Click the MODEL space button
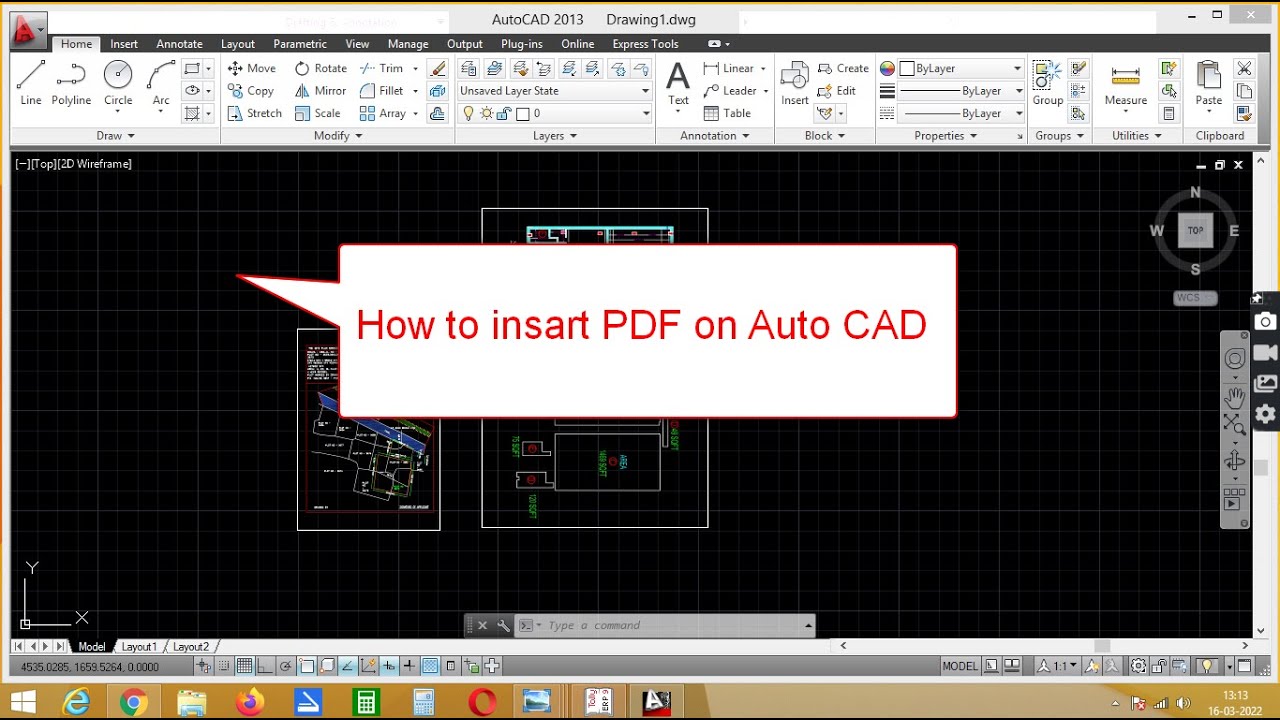 coord(960,666)
